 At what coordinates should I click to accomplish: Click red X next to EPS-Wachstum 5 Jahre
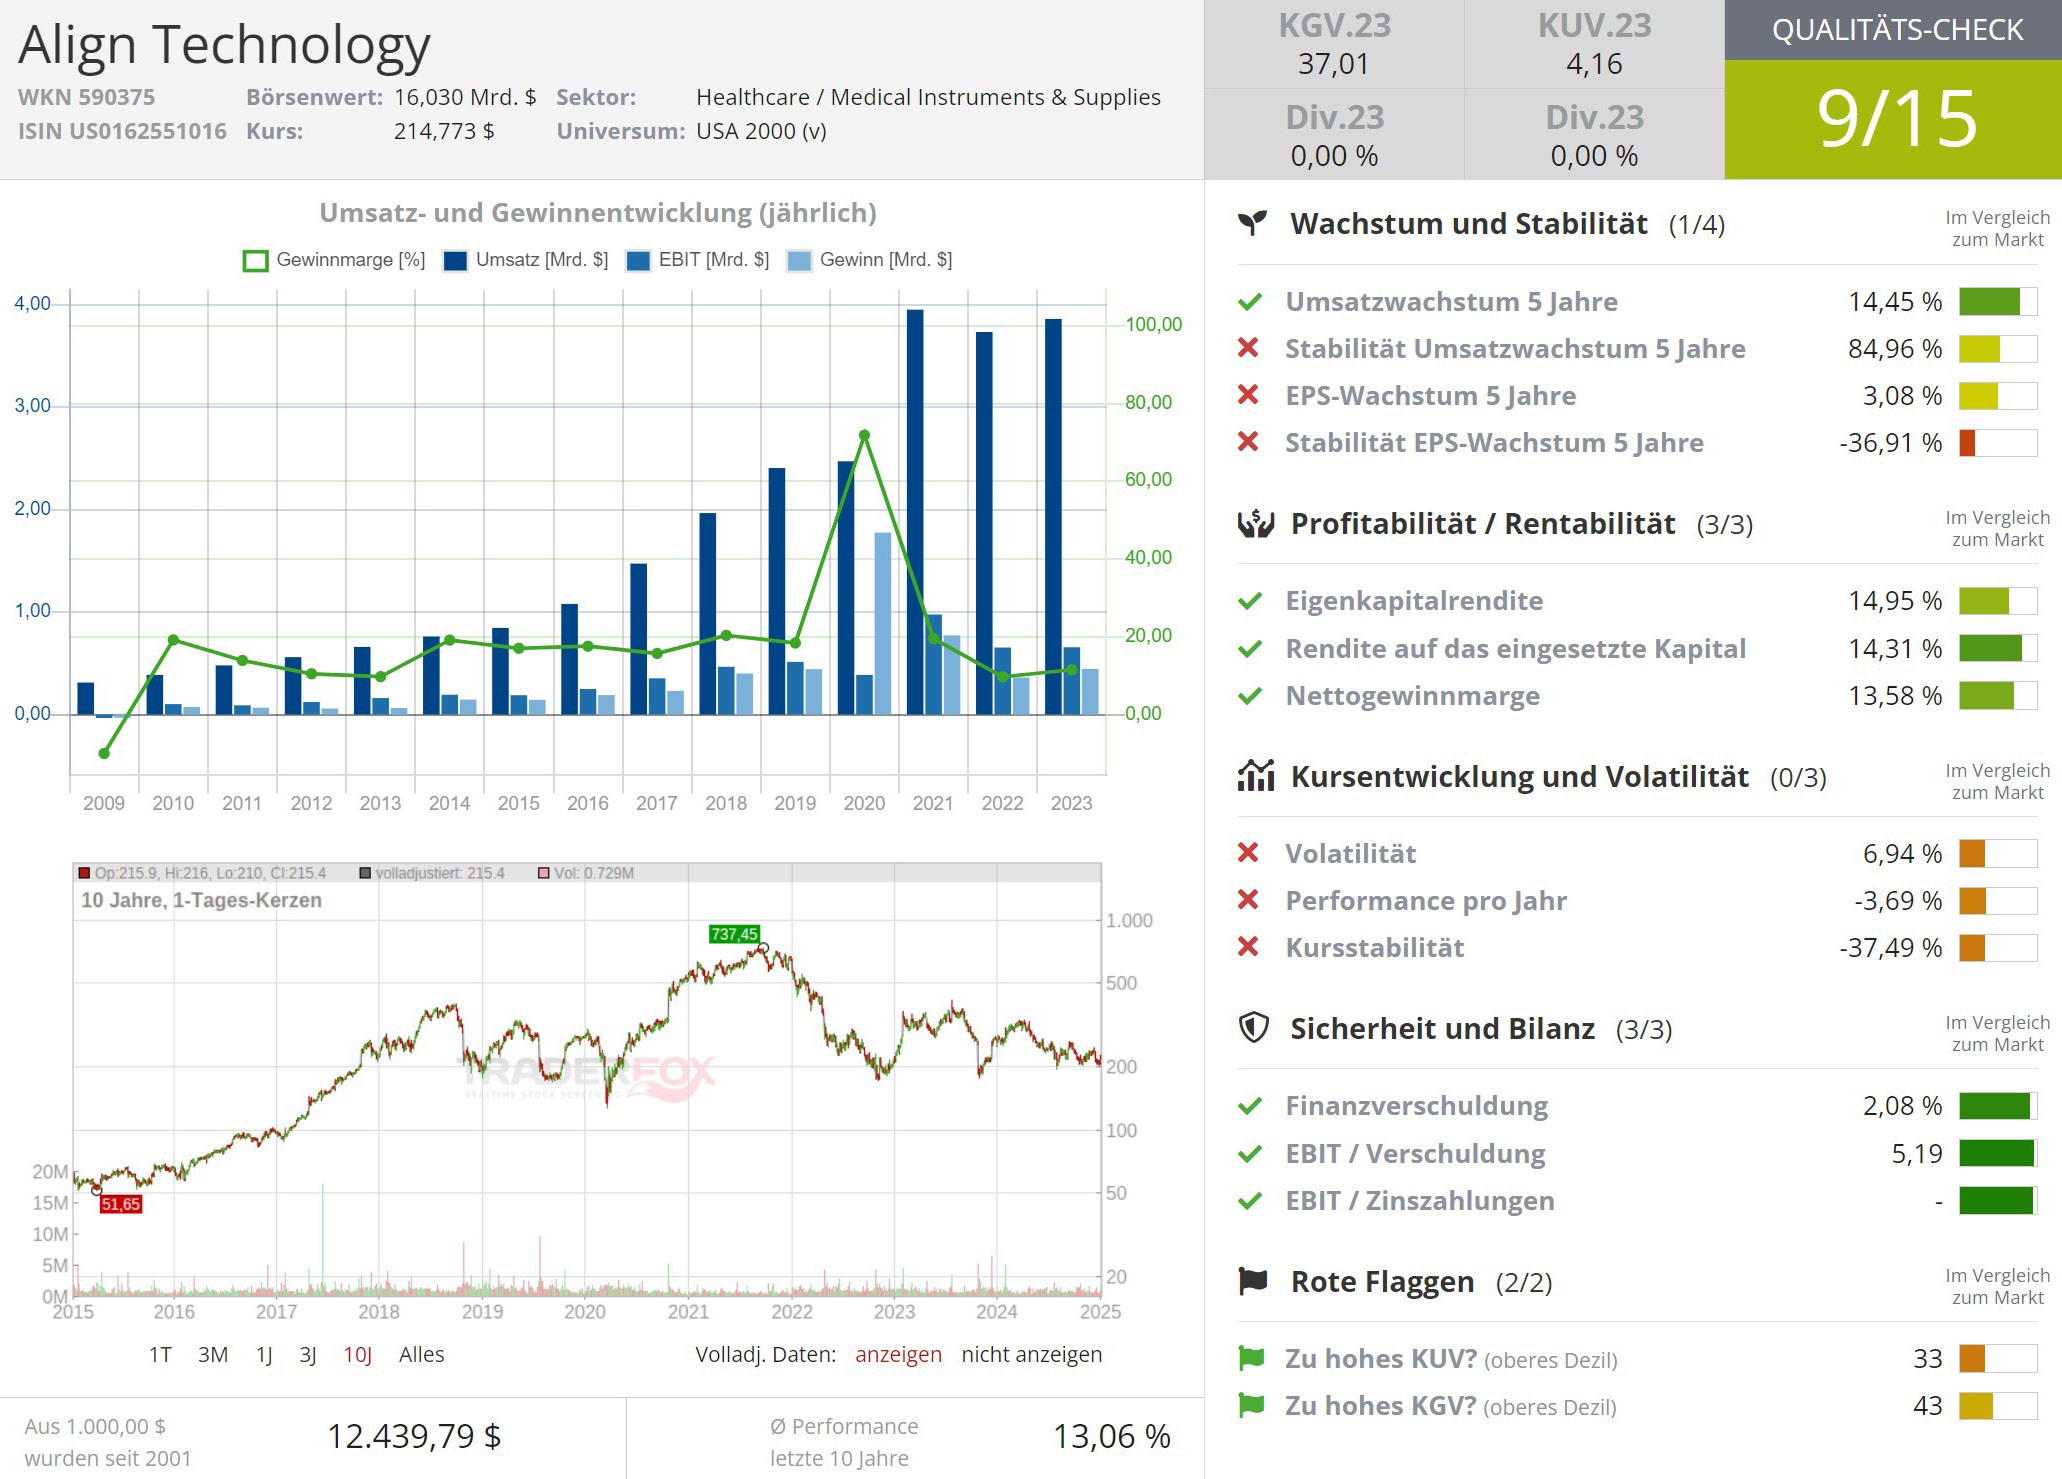point(1248,395)
